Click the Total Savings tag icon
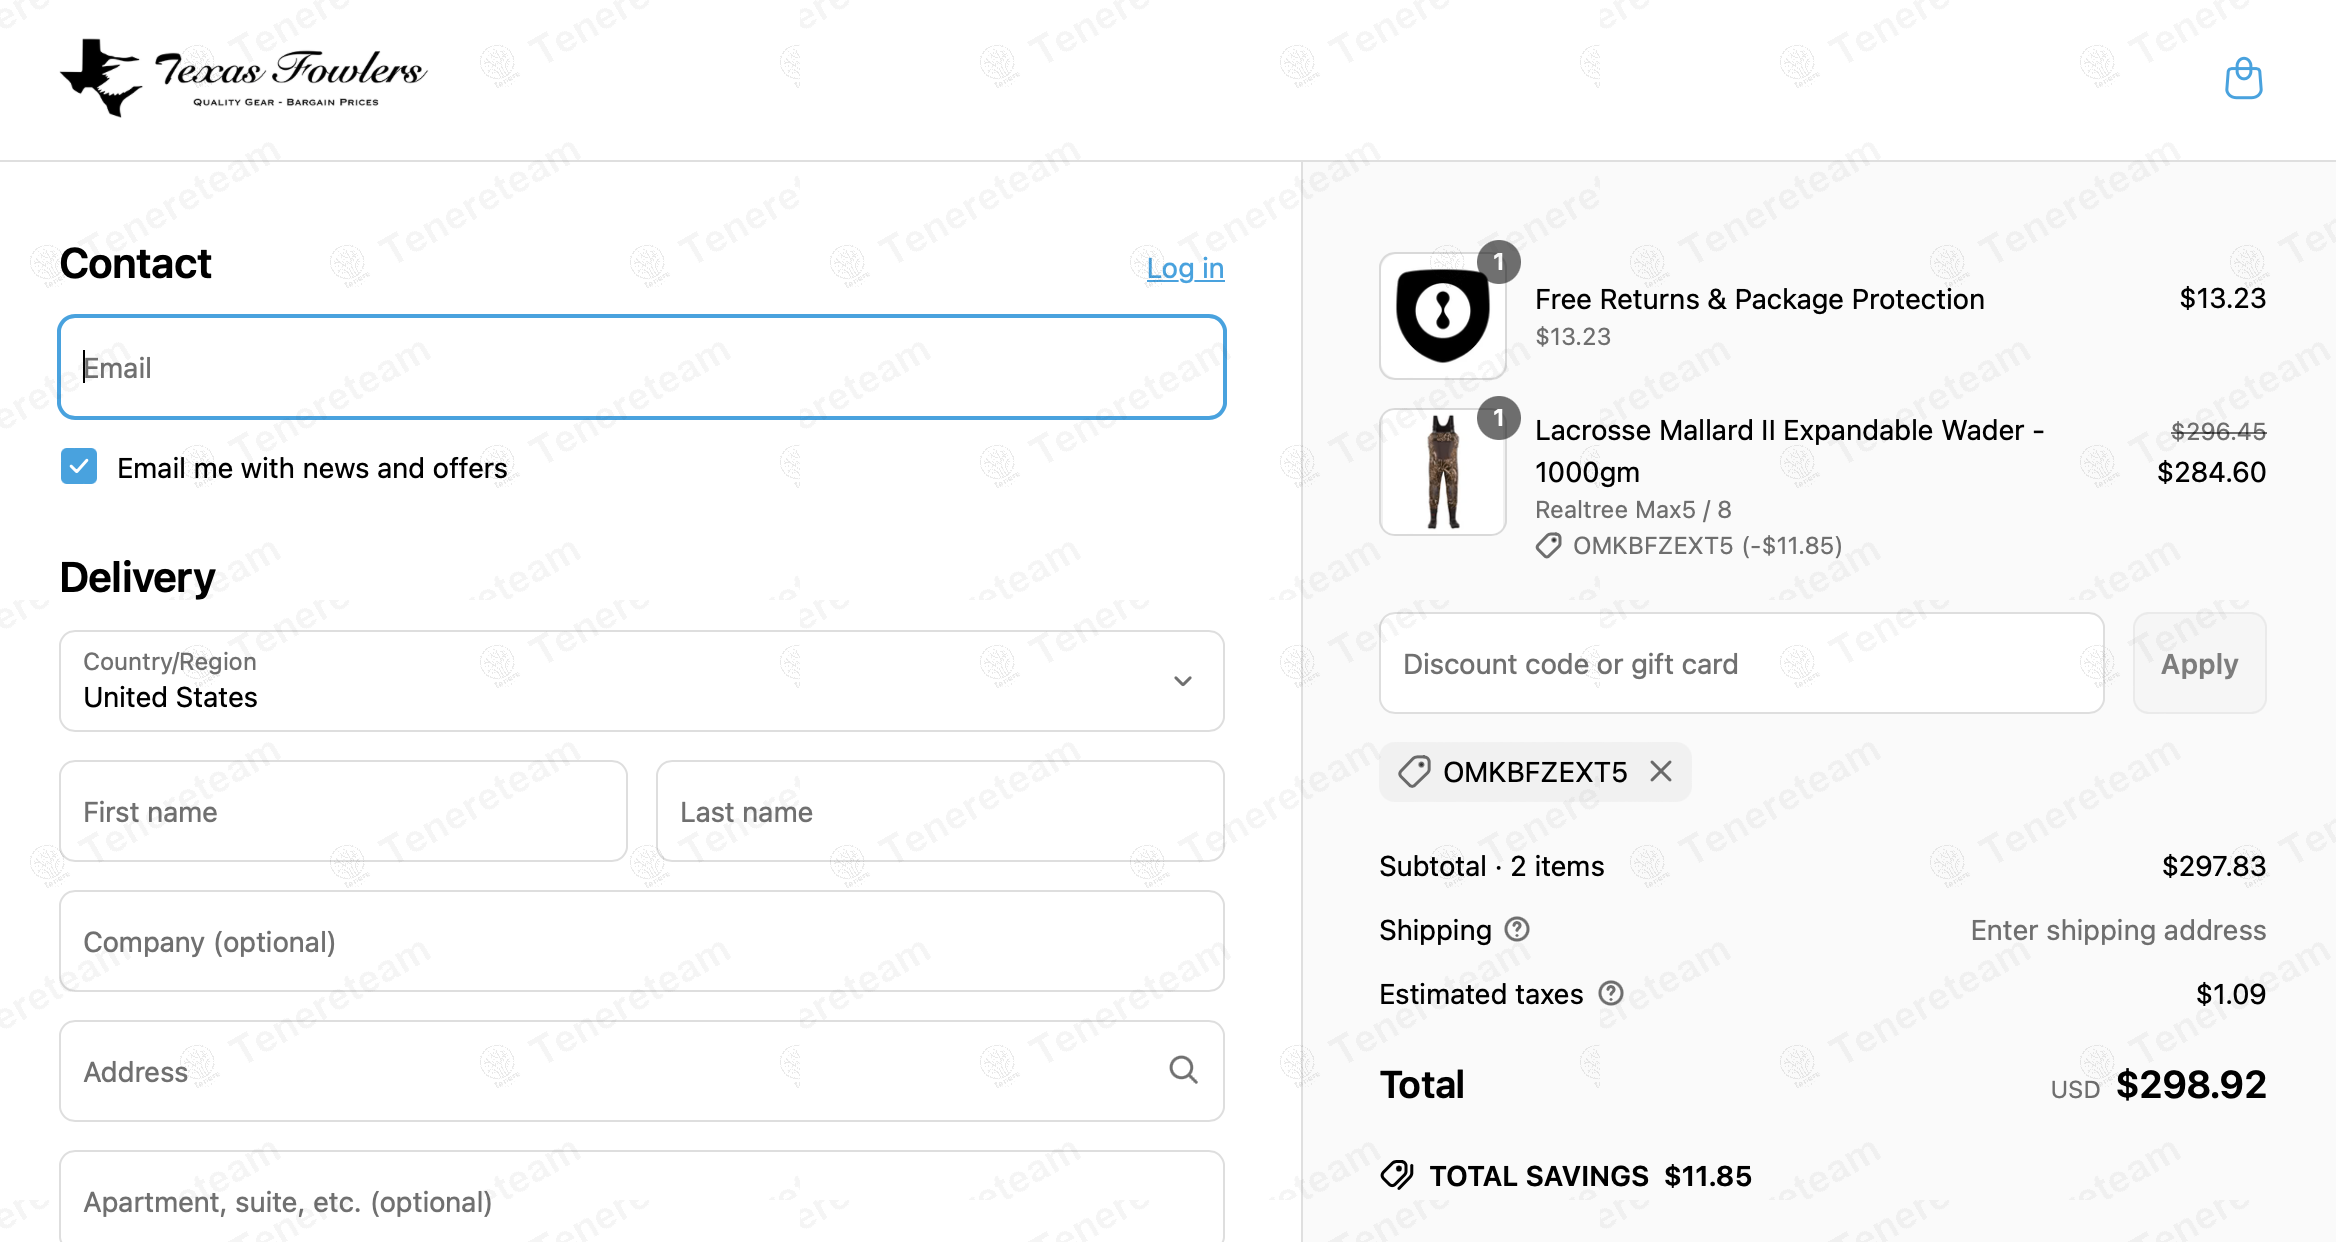 click(x=1397, y=1175)
